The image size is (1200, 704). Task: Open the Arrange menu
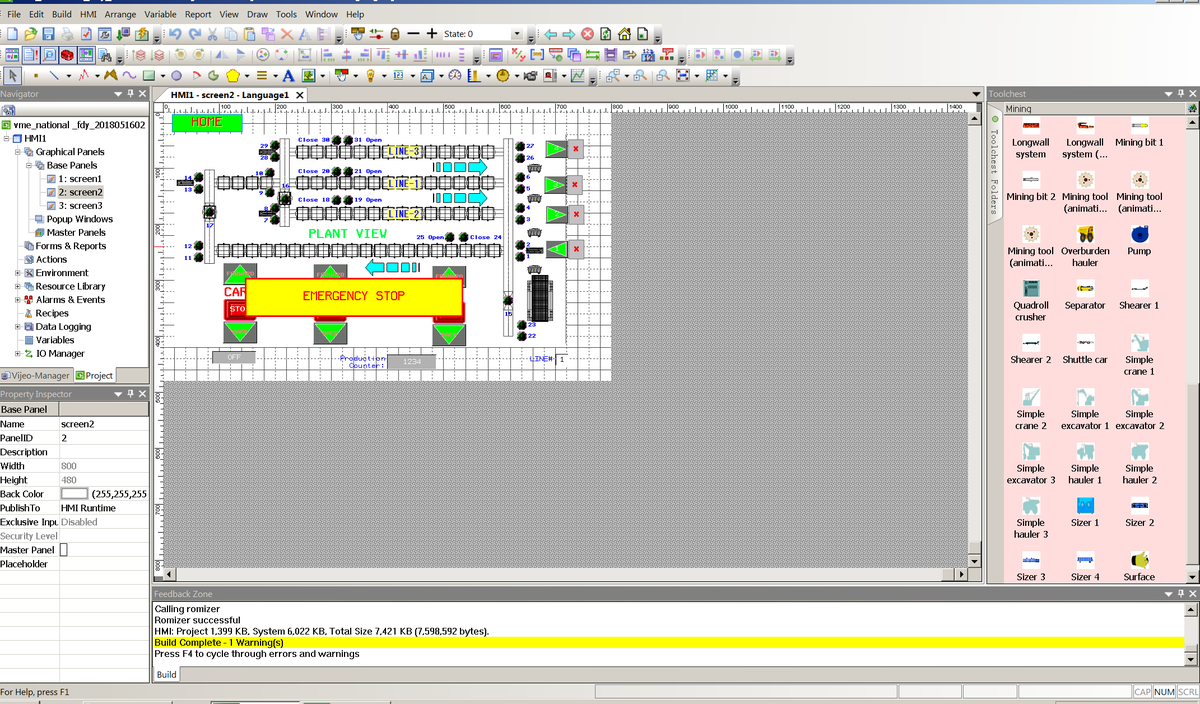121,15
